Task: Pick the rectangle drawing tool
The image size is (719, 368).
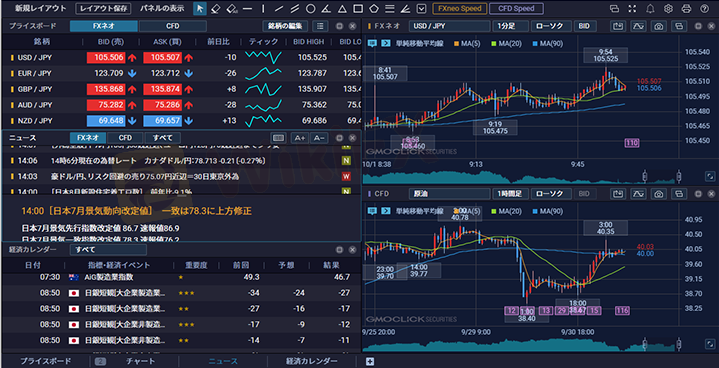Action: [358, 8]
